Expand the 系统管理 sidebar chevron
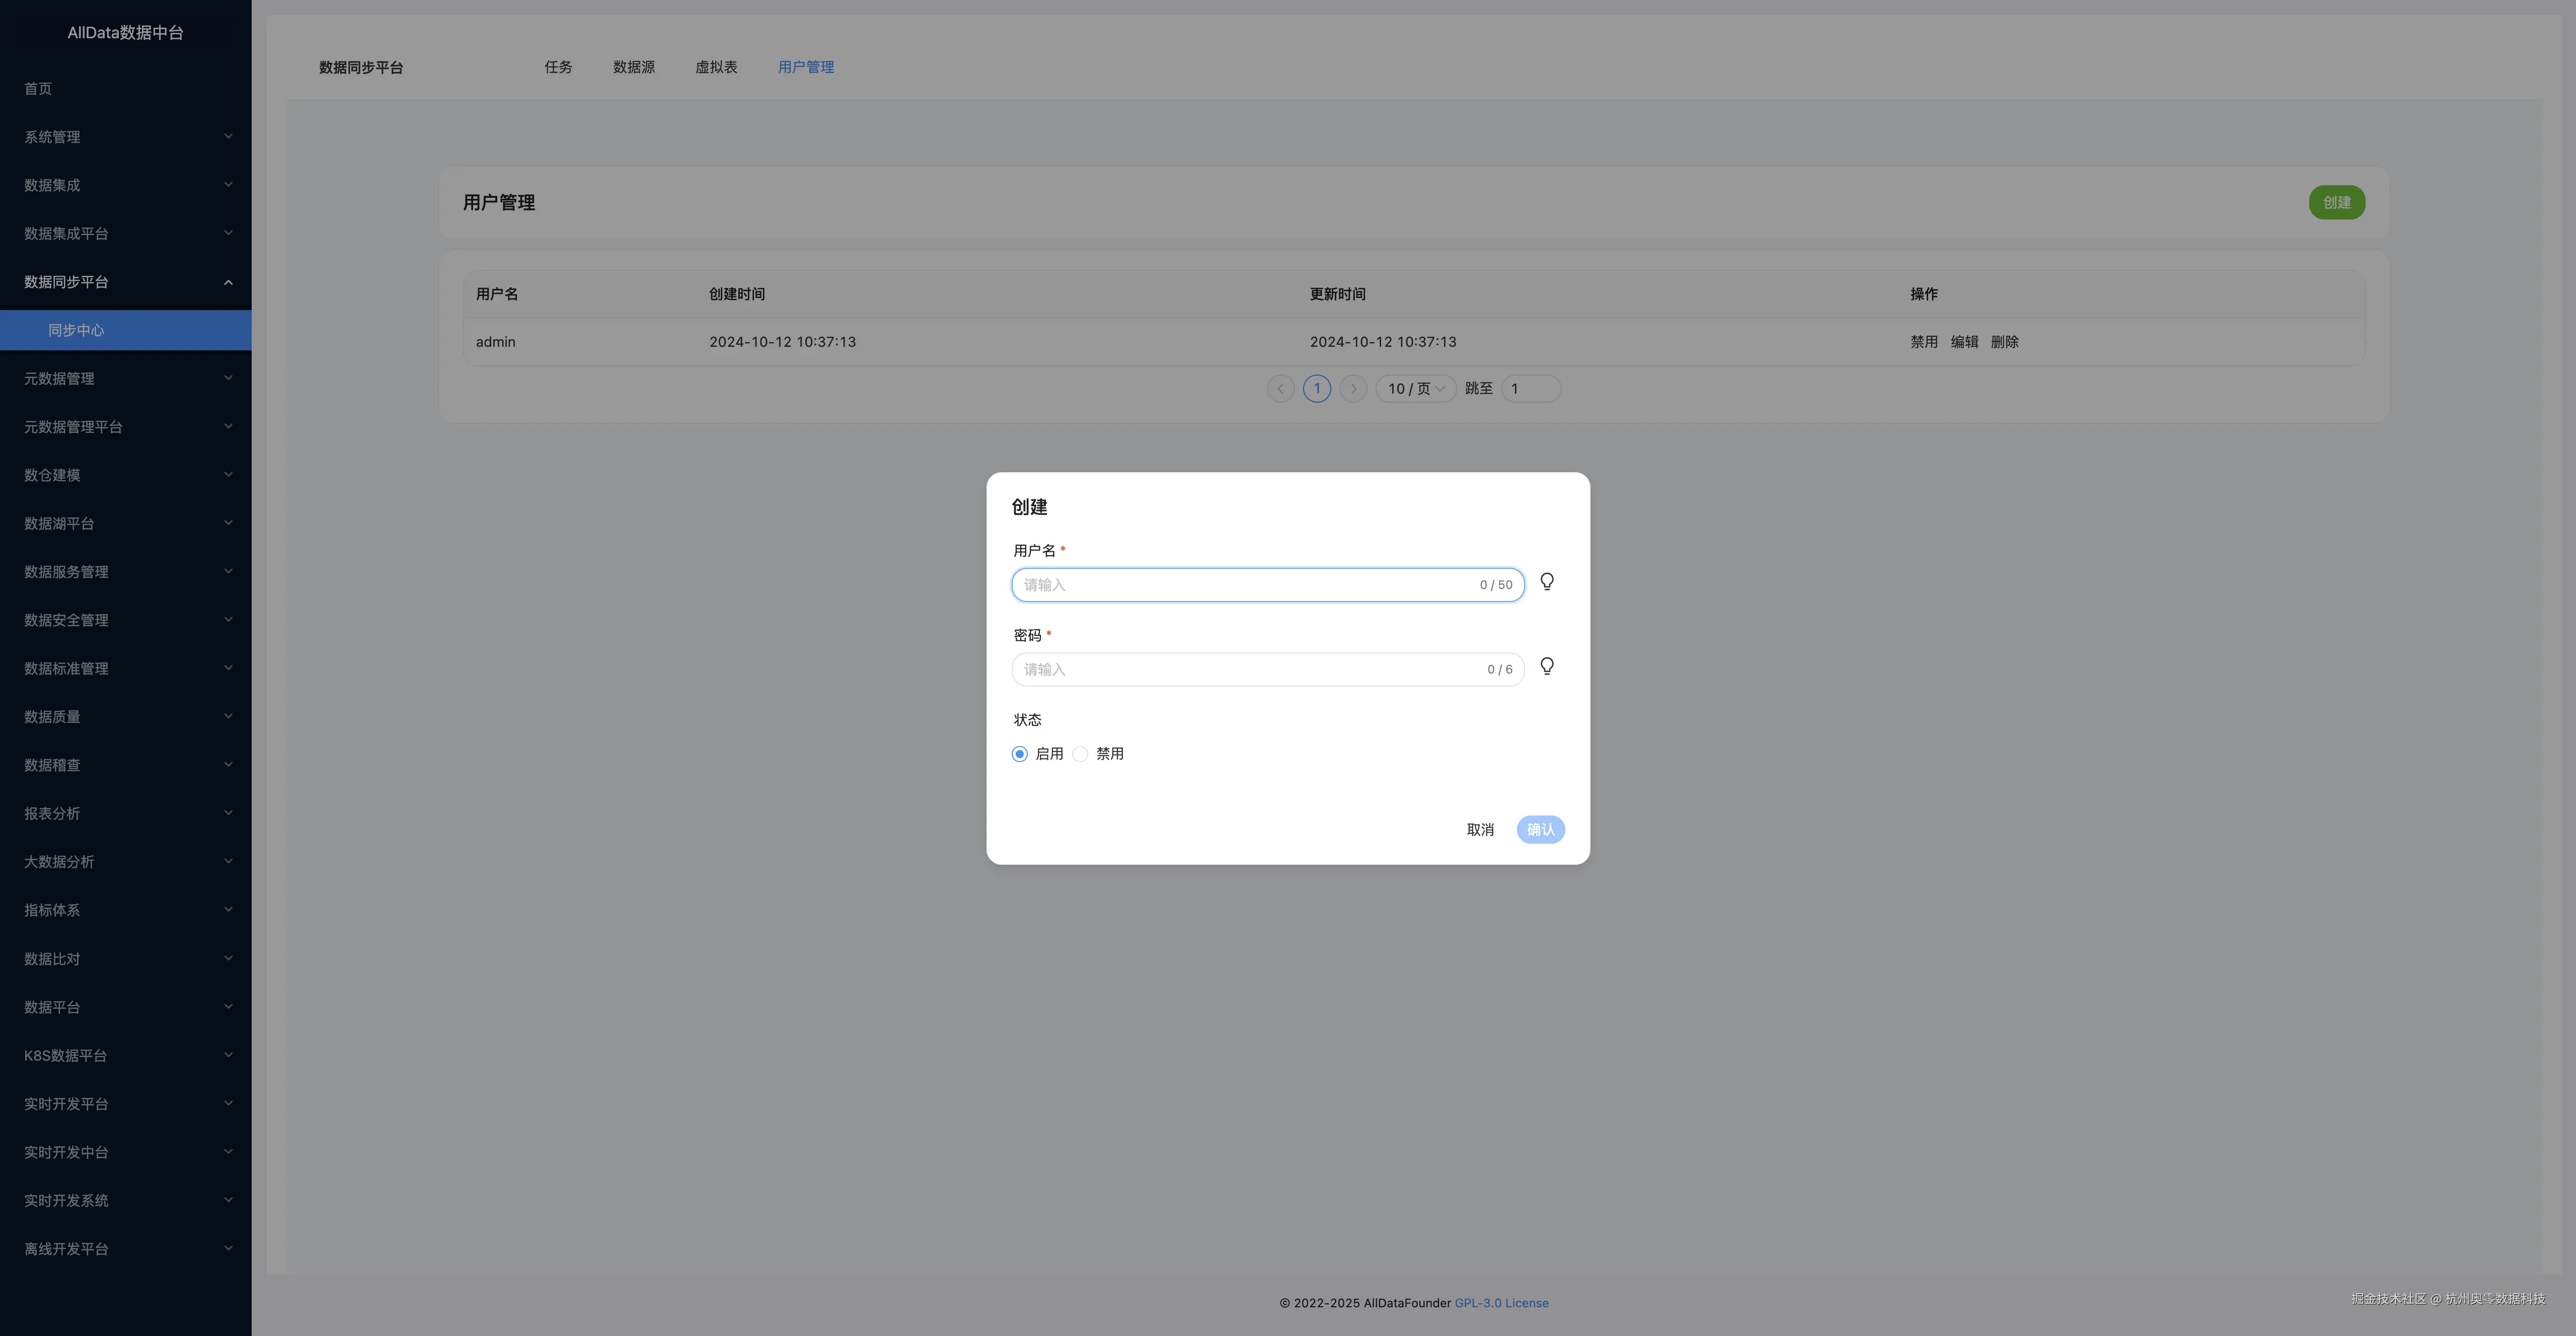 coord(228,137)
